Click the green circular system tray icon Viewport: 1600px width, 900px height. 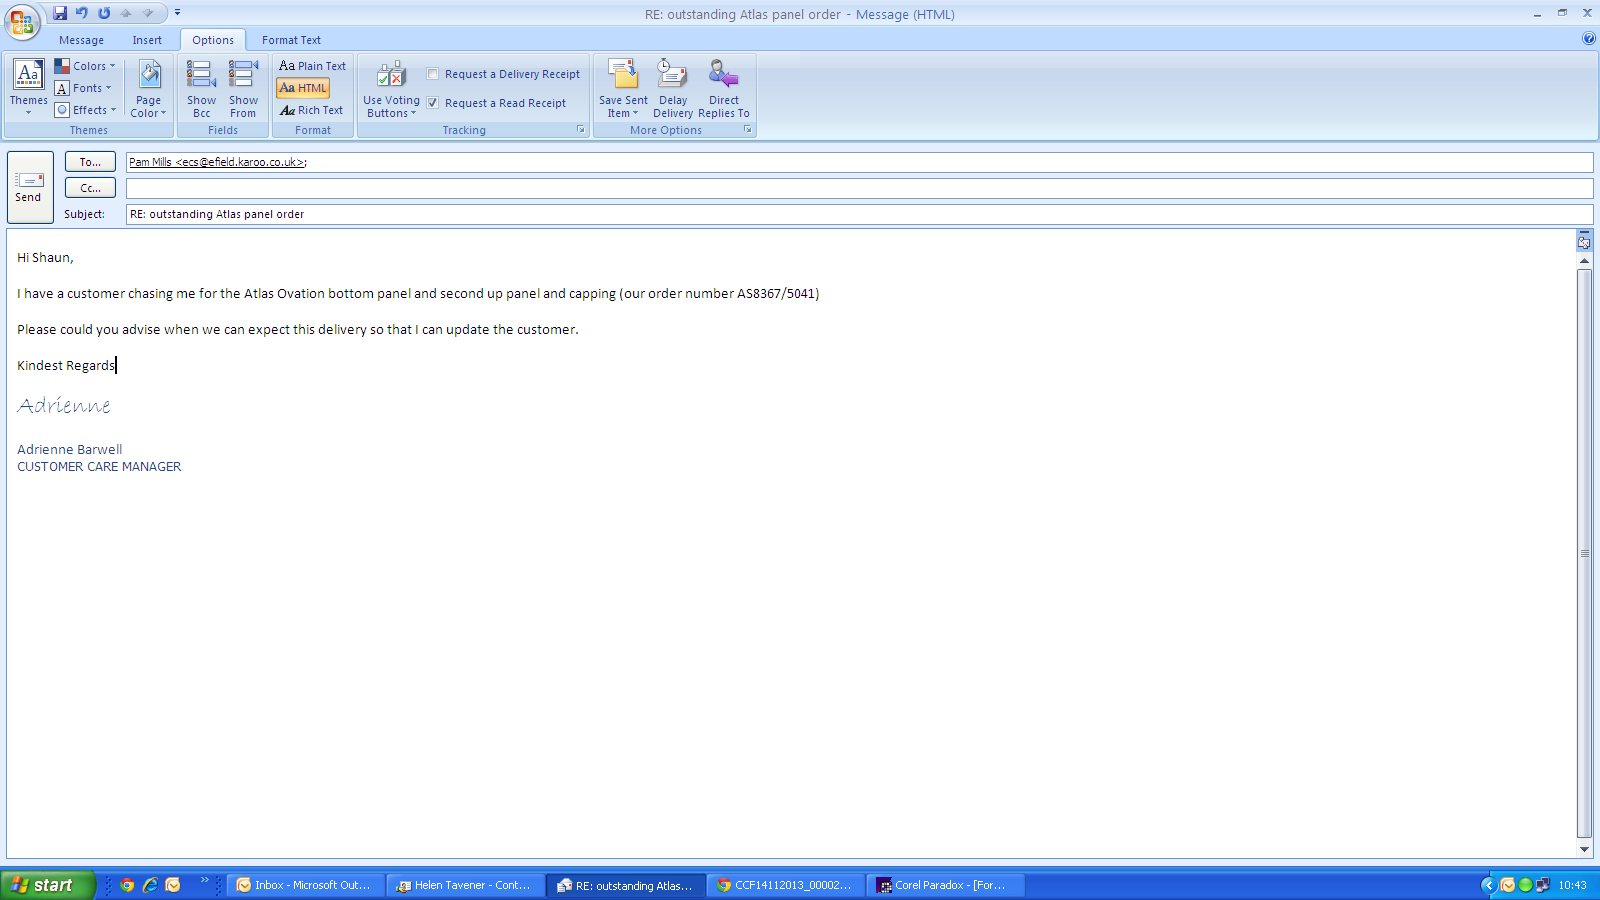pyautogui.click(x=1525, y=885)
